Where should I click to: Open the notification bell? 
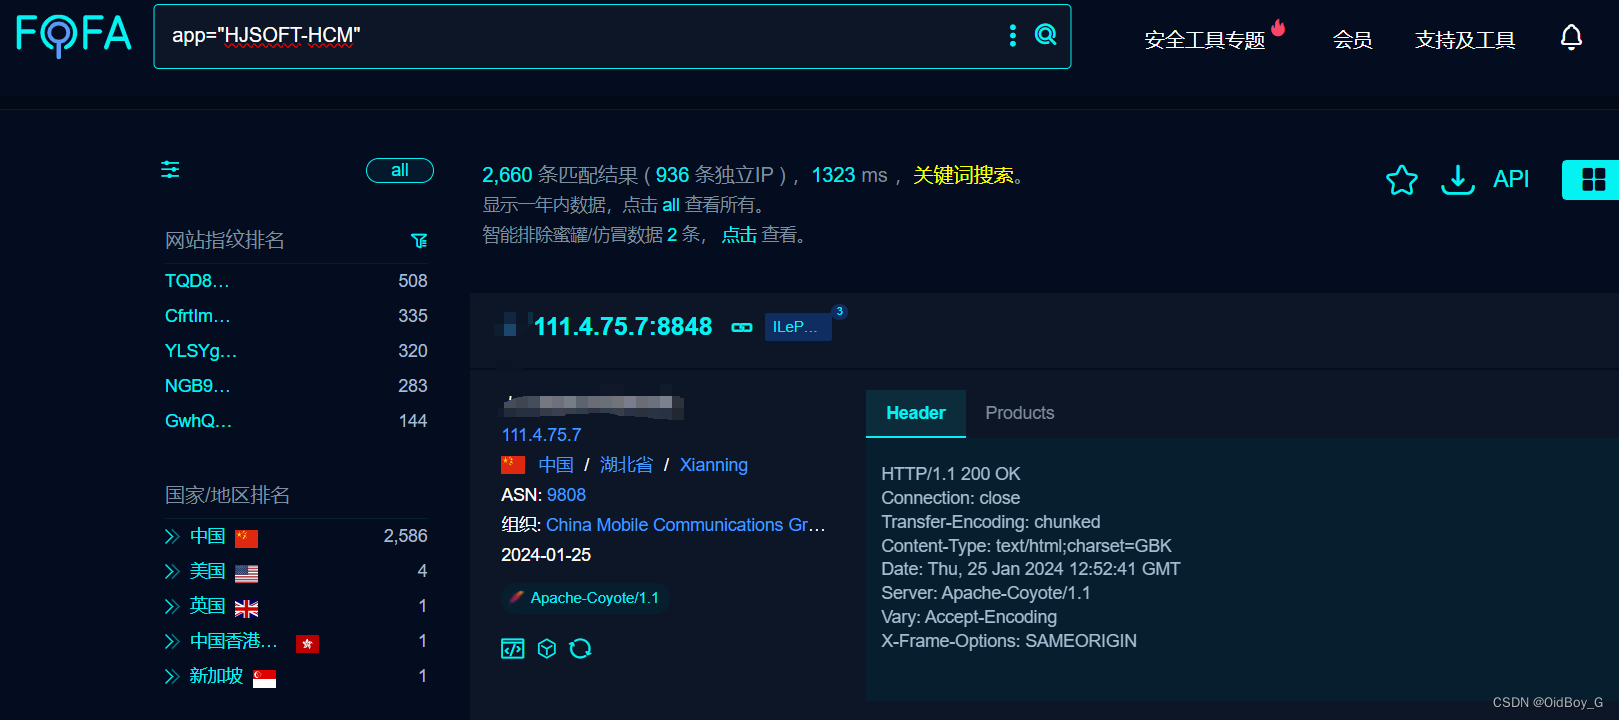tap(1571, 38)
